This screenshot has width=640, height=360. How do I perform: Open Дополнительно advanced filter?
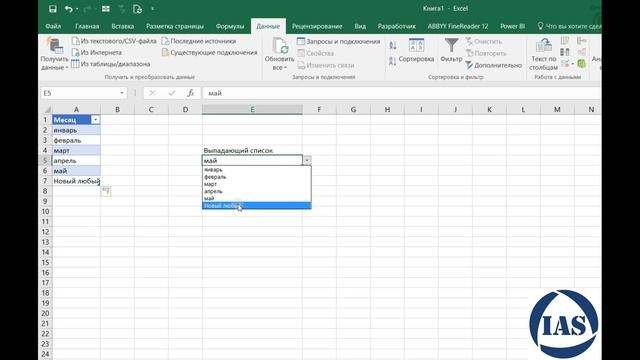494,65
